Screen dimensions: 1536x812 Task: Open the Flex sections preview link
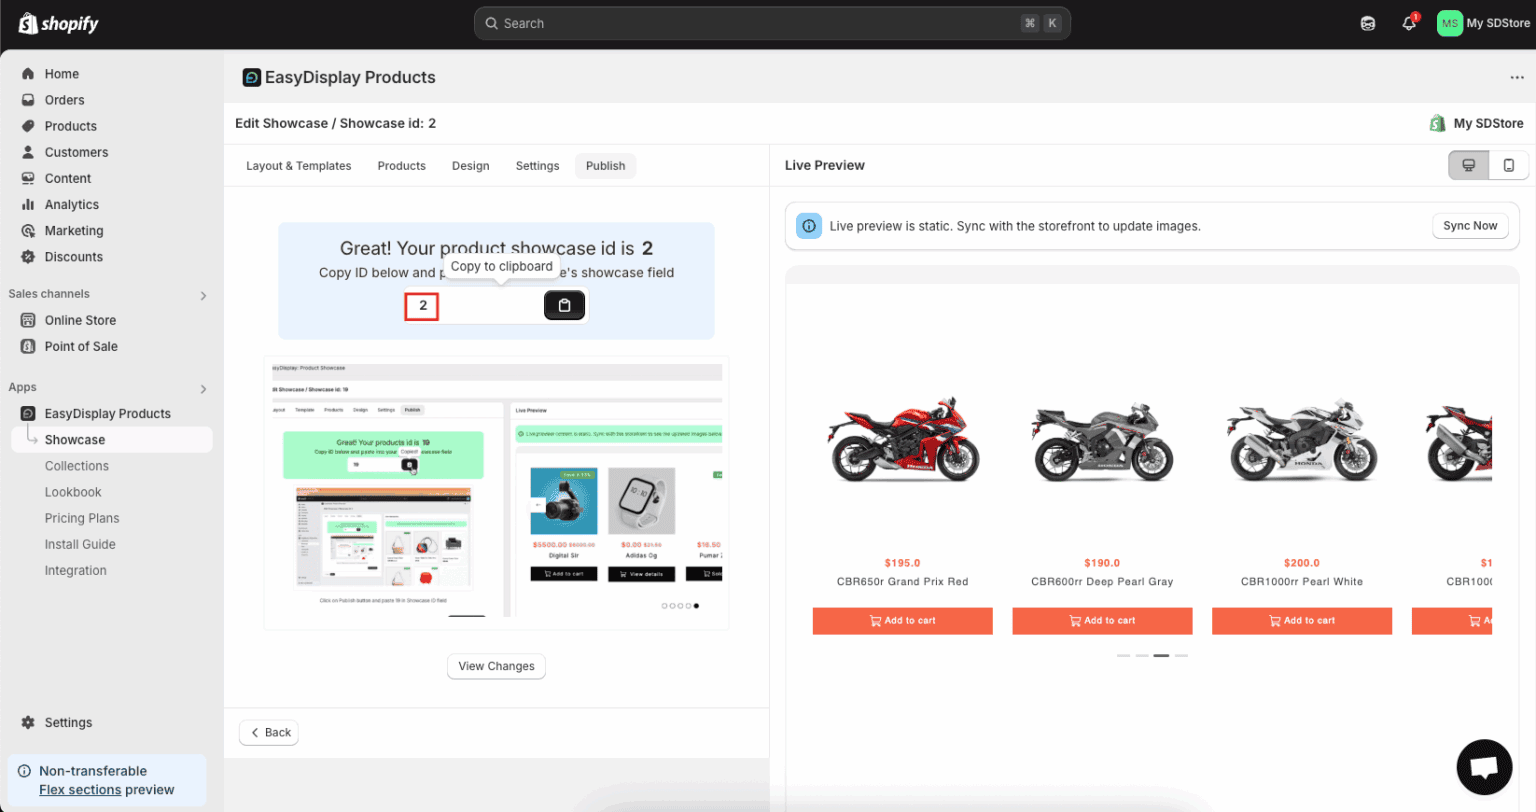coord(79,789)
